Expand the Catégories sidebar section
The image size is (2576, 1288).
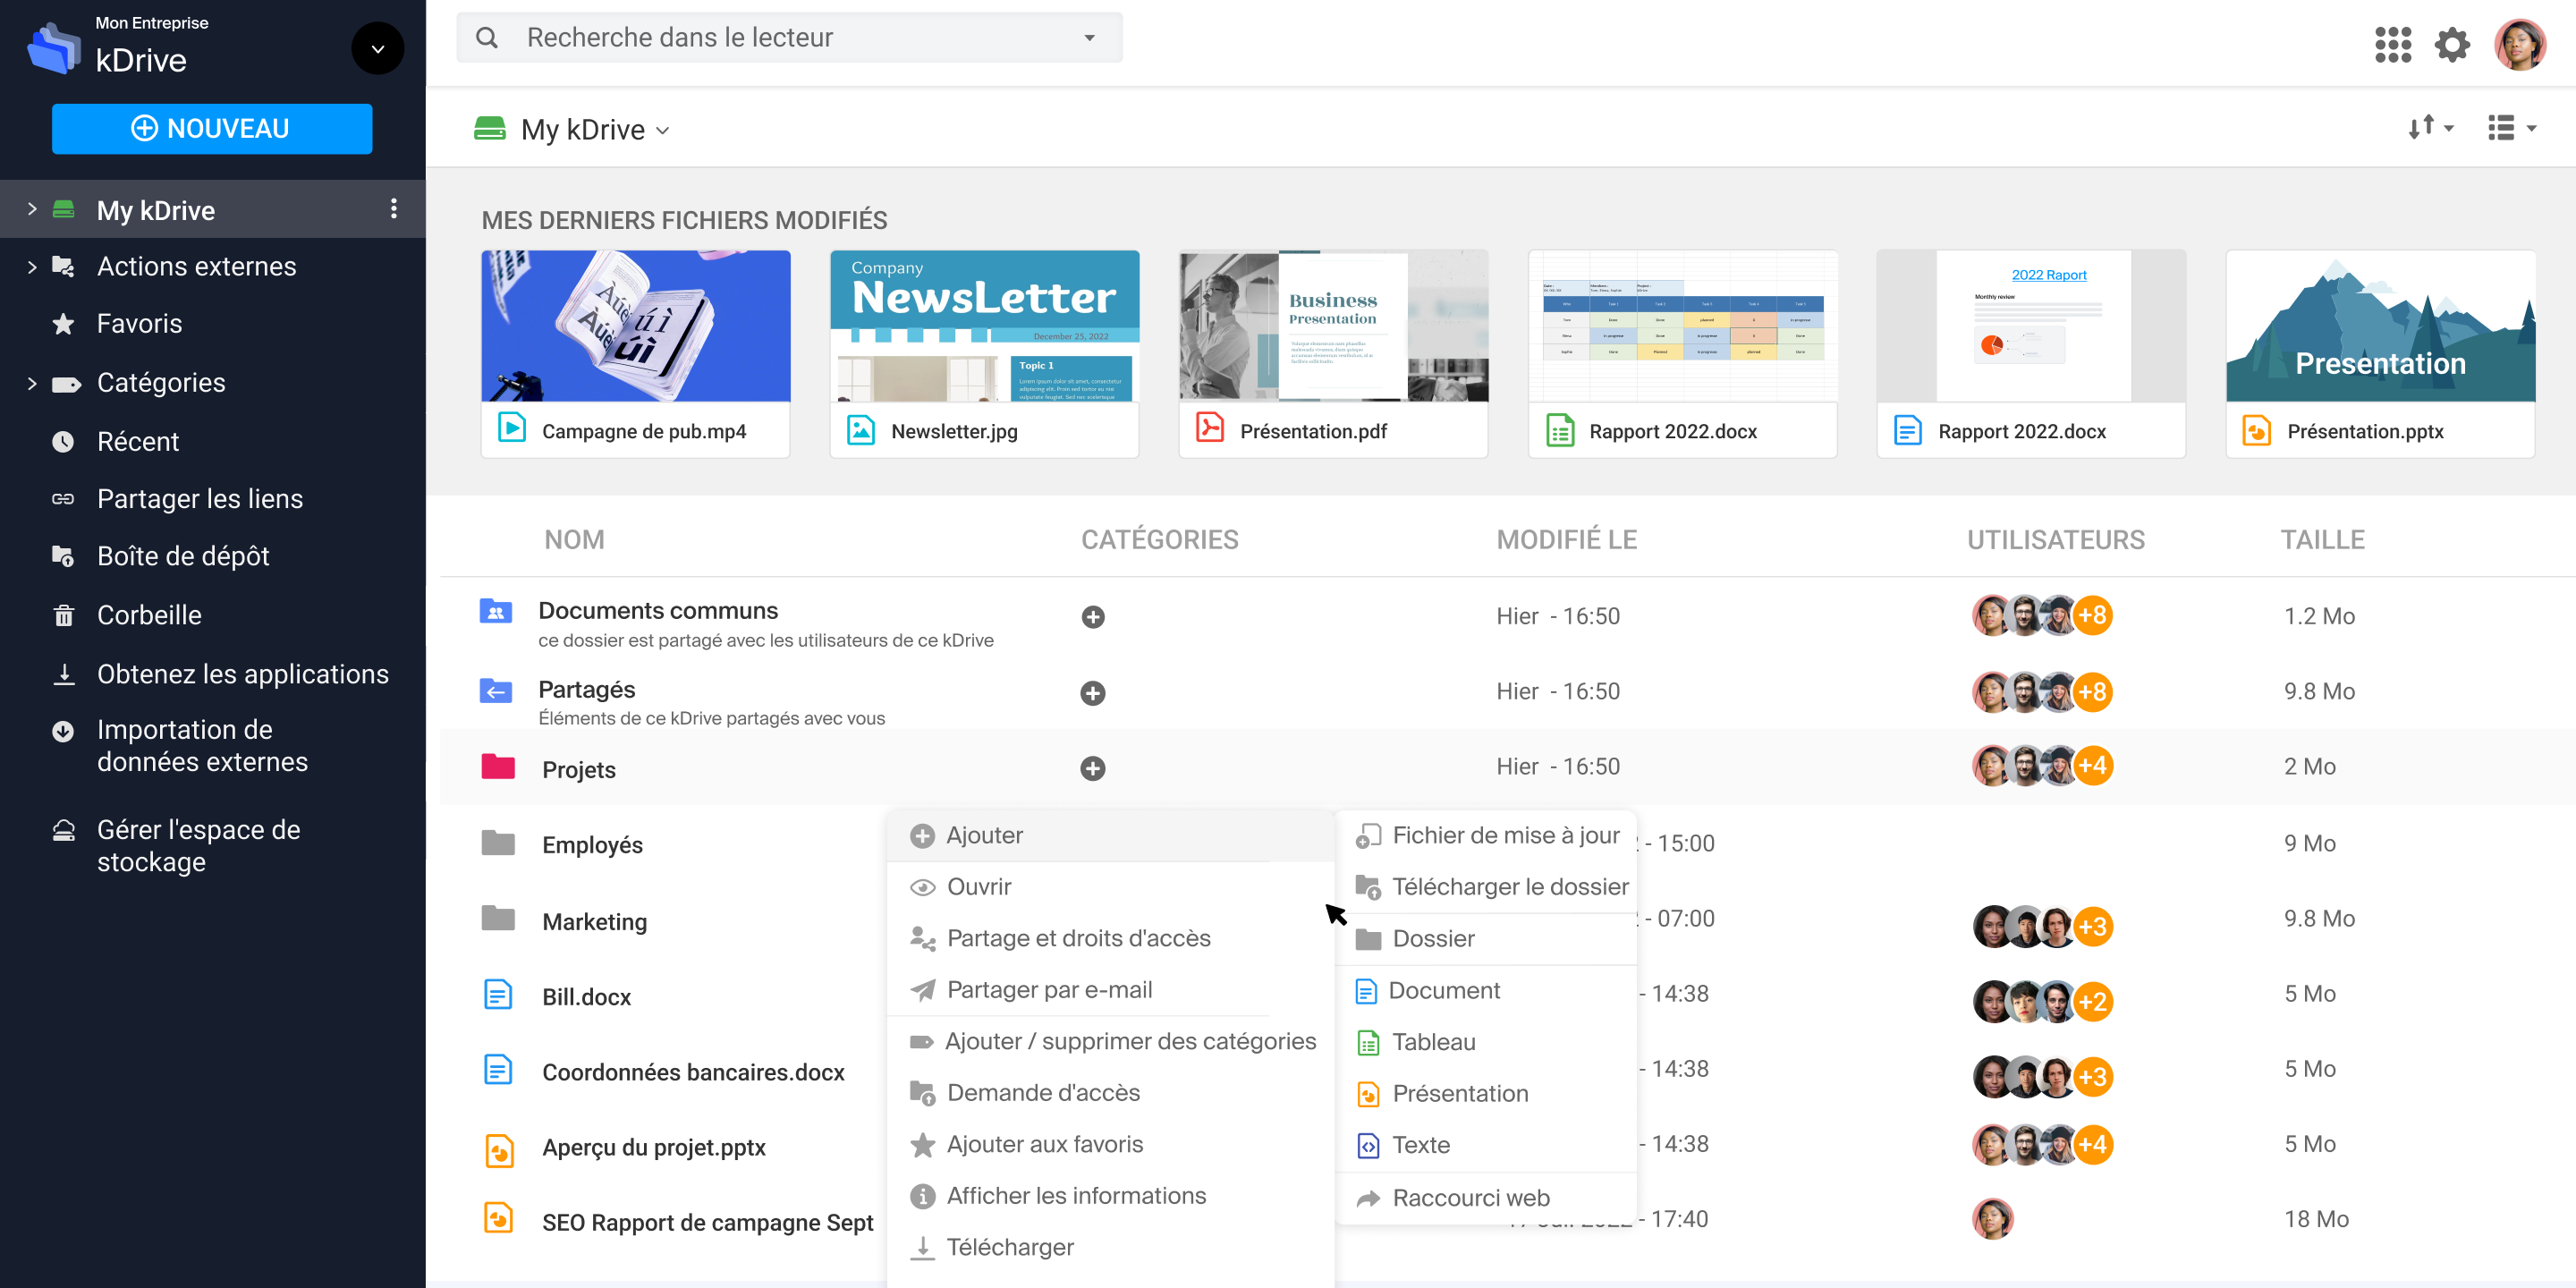coord(32,383)
